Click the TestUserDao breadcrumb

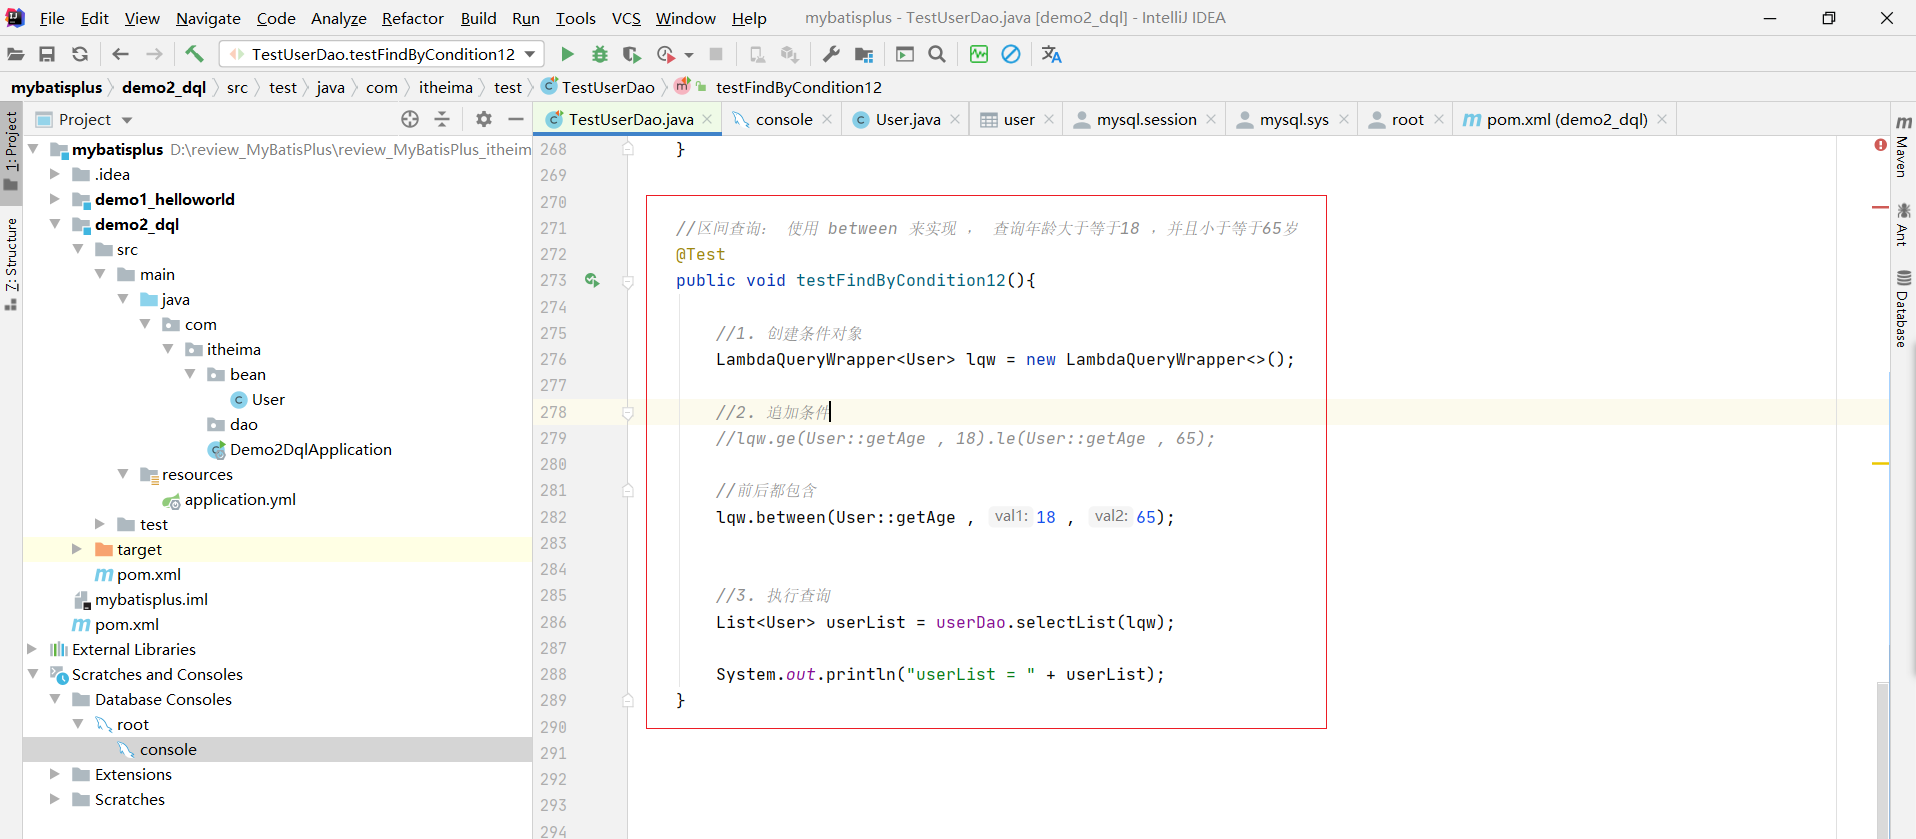coord(598,87)
